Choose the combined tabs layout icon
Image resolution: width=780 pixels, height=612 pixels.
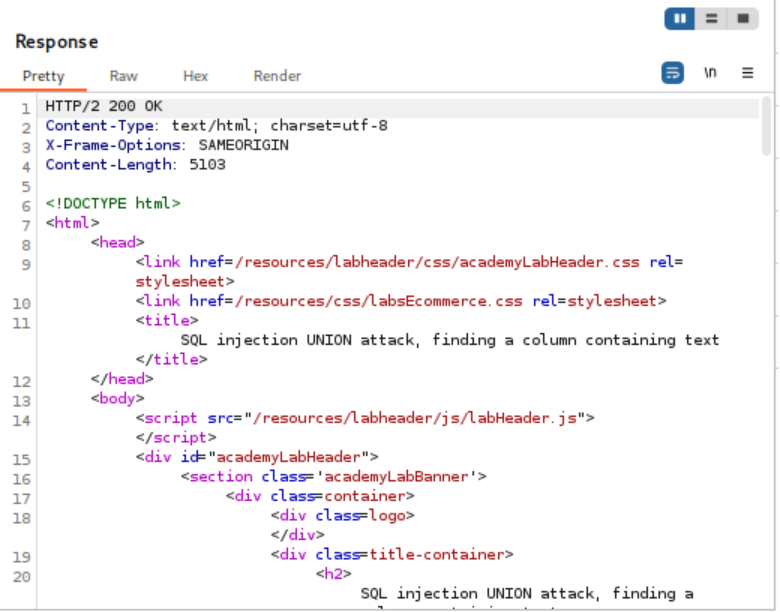(x=742, y=18)
